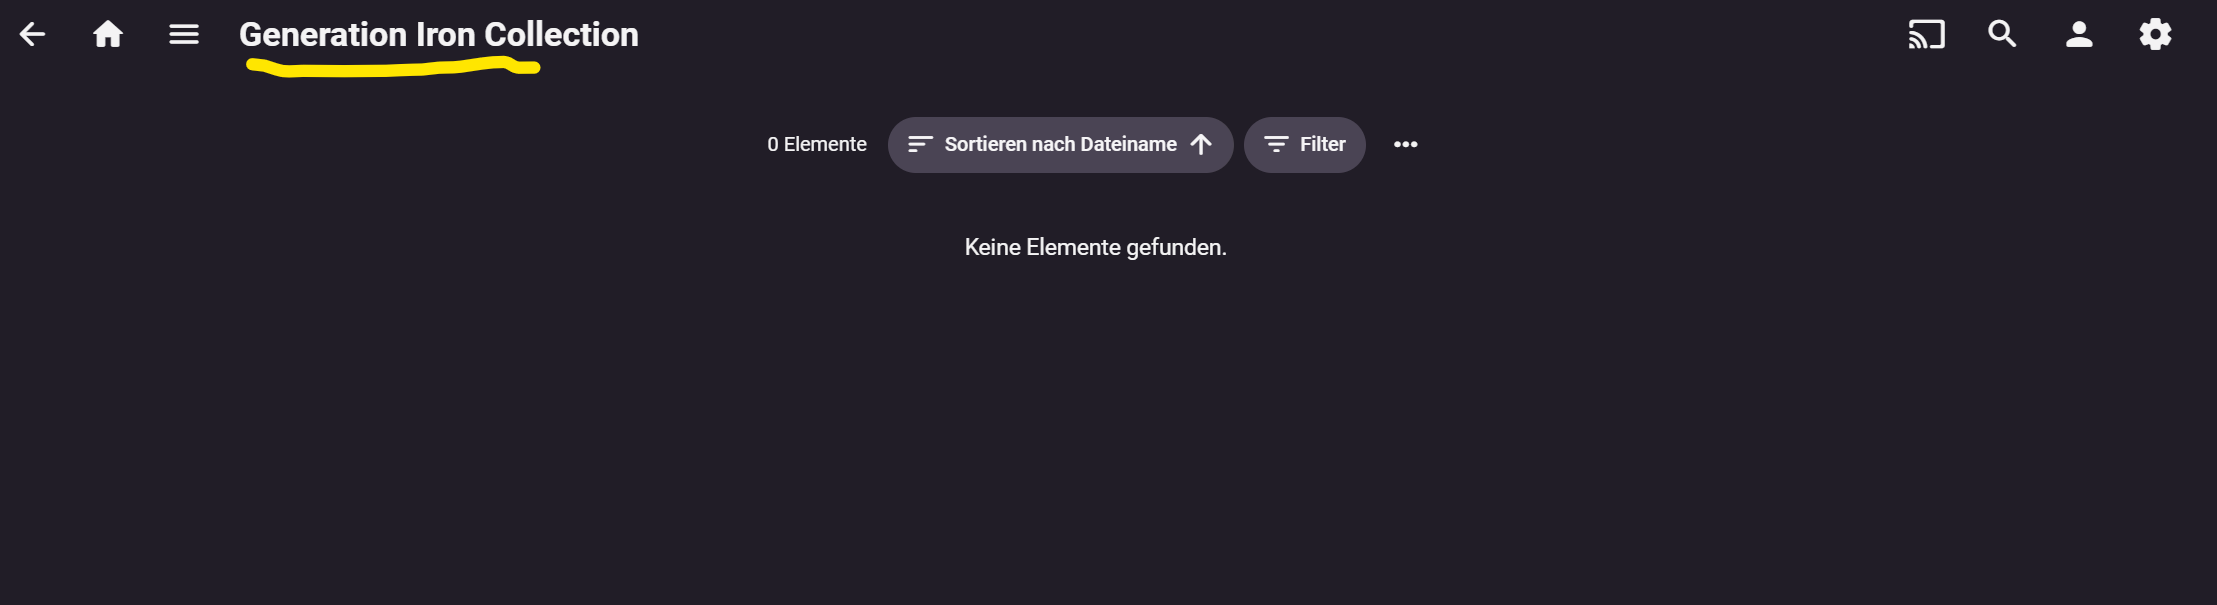Click the sort lines icon beside 'Sortieren'
This screenshot has height=605, width=2217.
tap(920, 145)
